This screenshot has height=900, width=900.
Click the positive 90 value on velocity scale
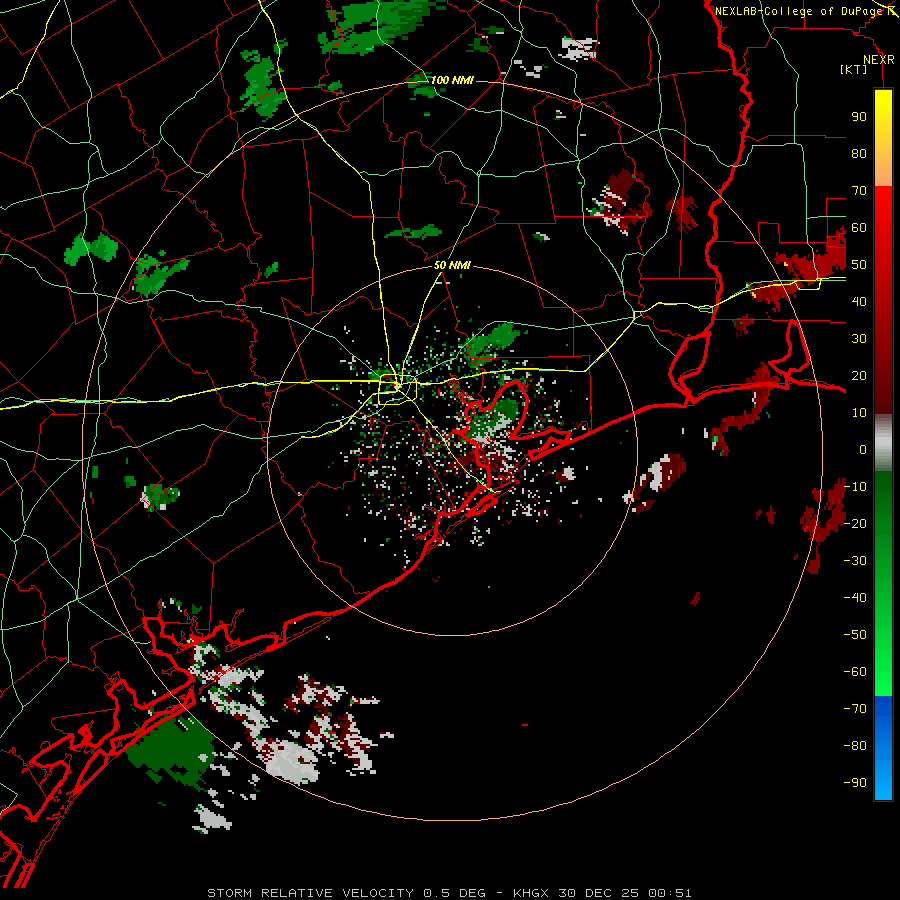click(x=859, y=117)
